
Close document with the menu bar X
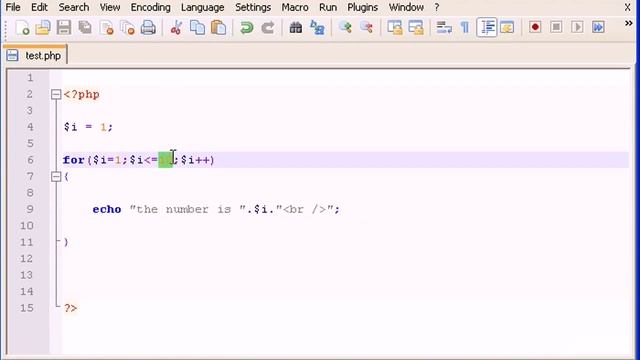628,7
